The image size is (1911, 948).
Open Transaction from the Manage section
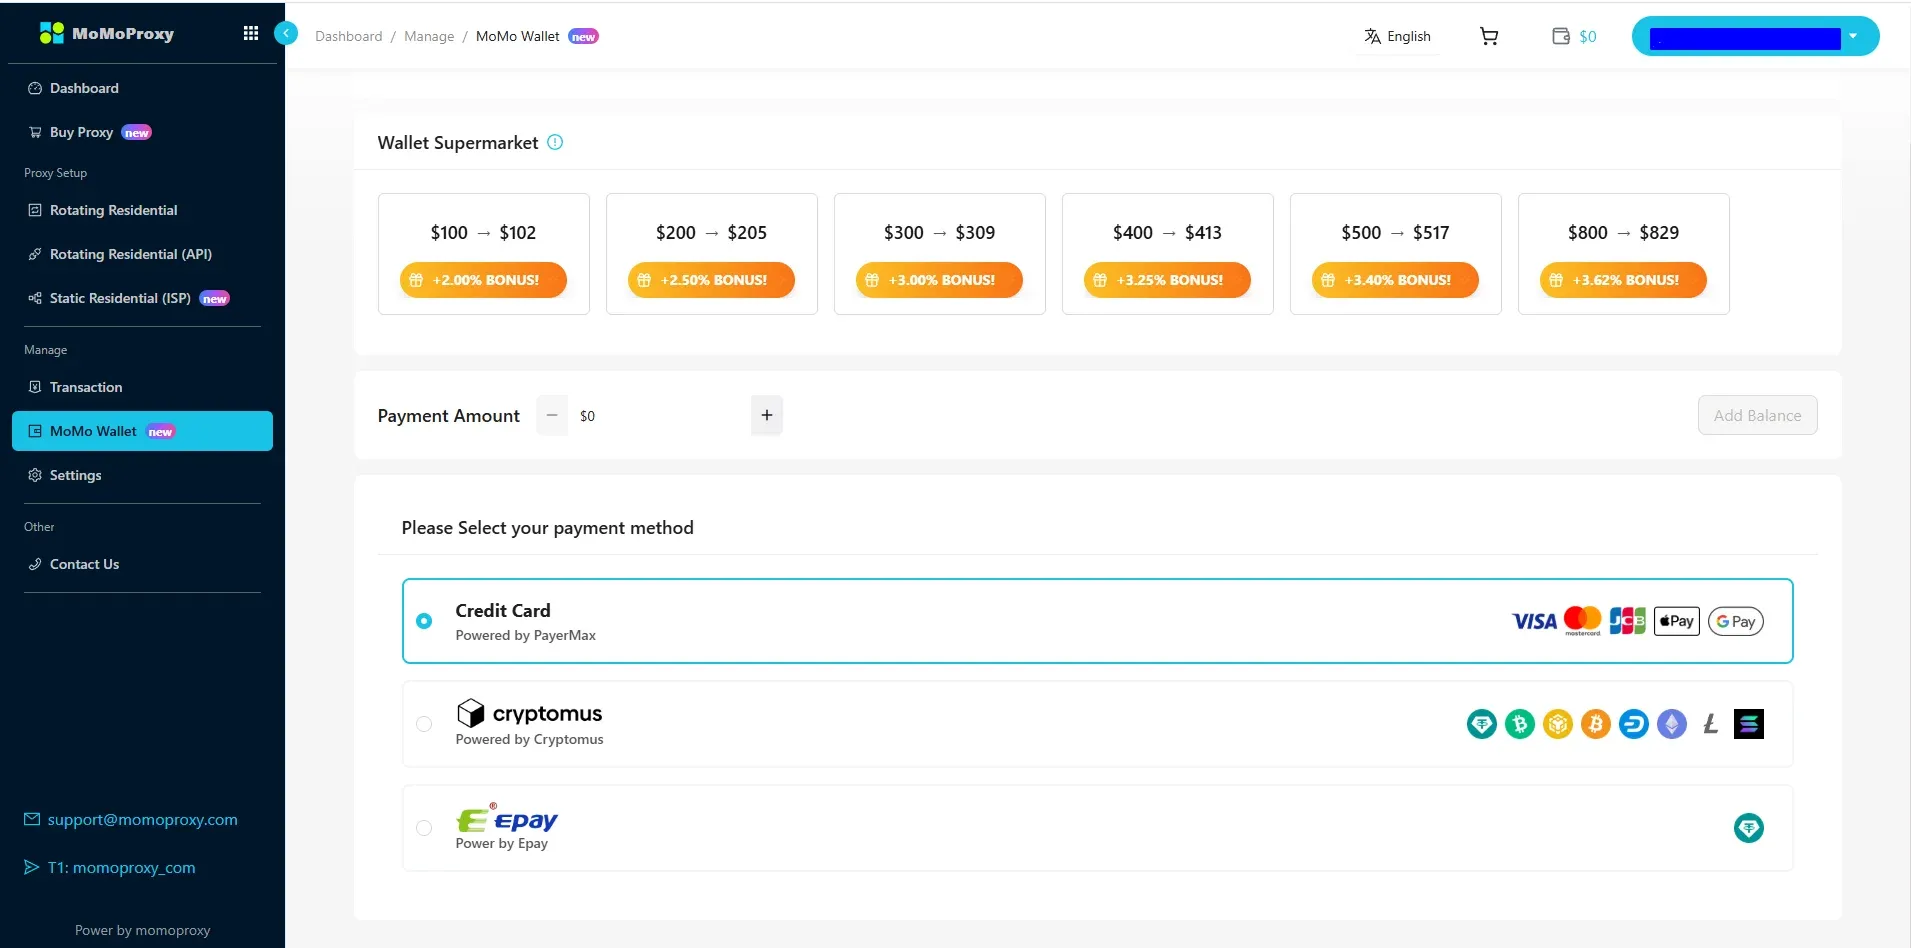click(87, 387)
